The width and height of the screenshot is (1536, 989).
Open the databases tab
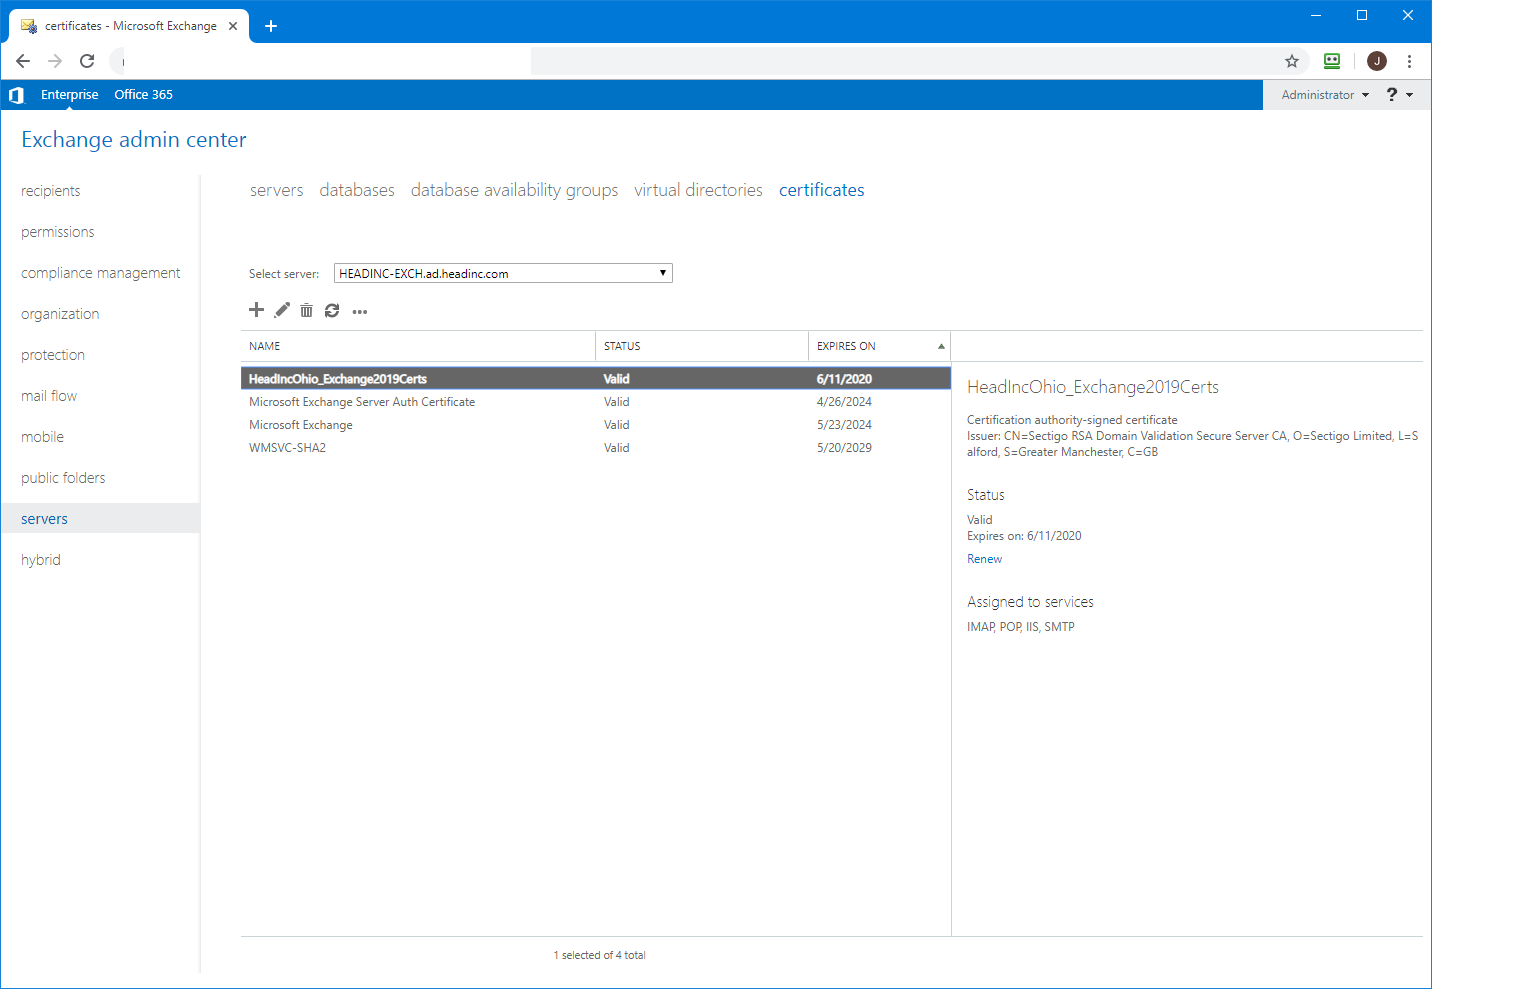357,190
